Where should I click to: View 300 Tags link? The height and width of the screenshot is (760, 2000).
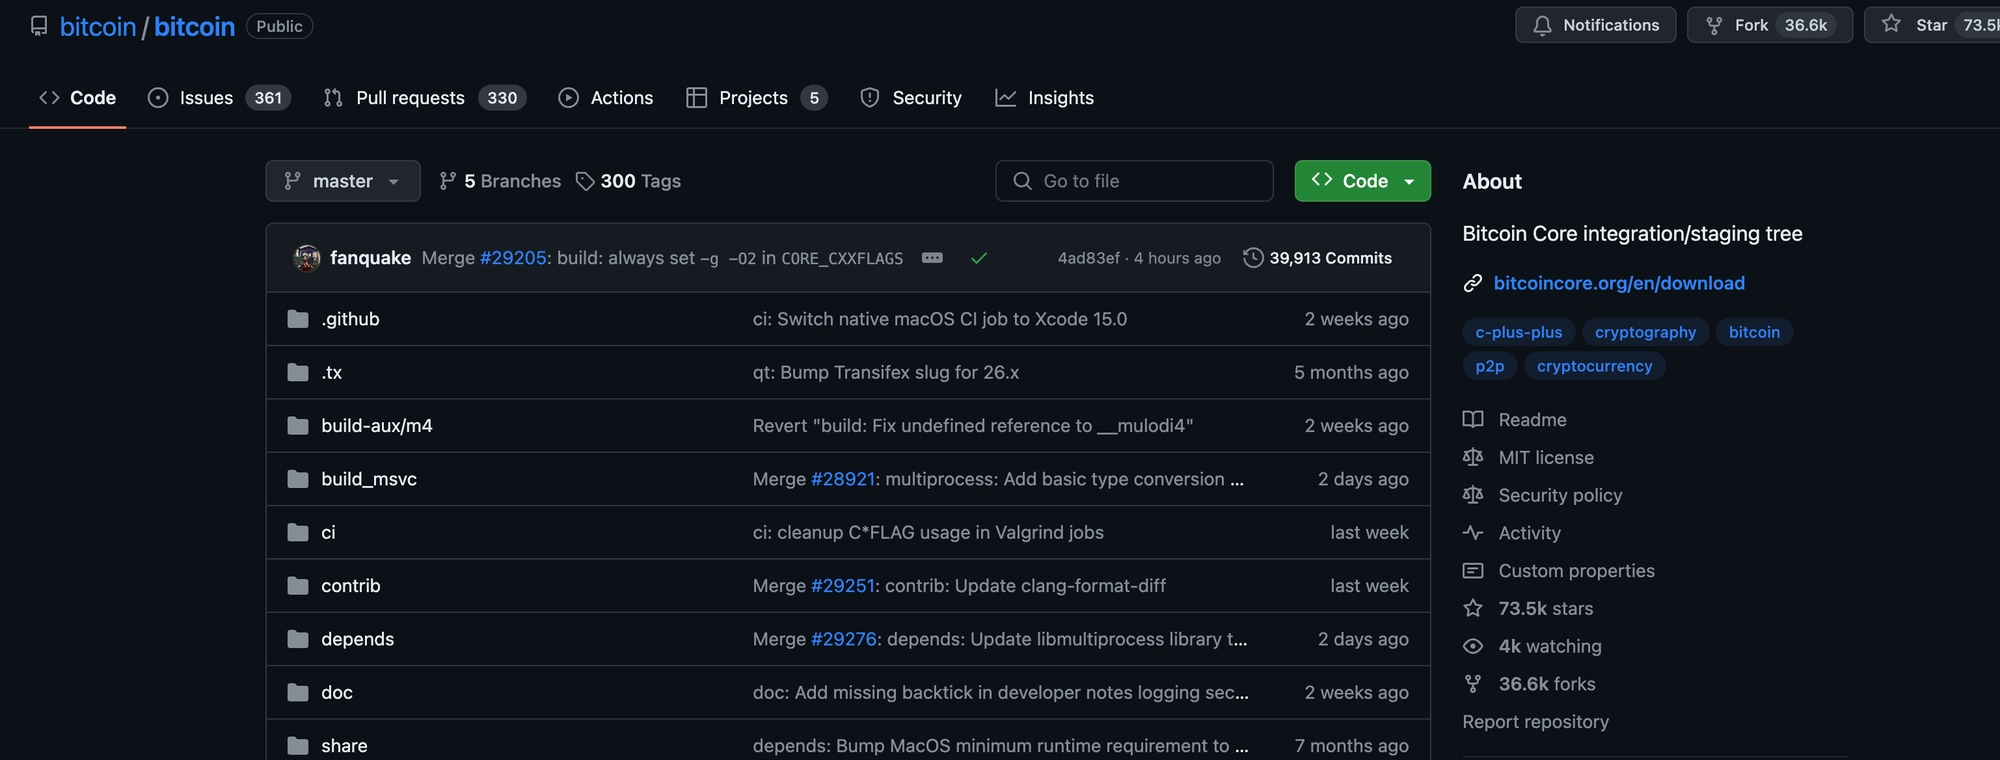coord(628,181)
